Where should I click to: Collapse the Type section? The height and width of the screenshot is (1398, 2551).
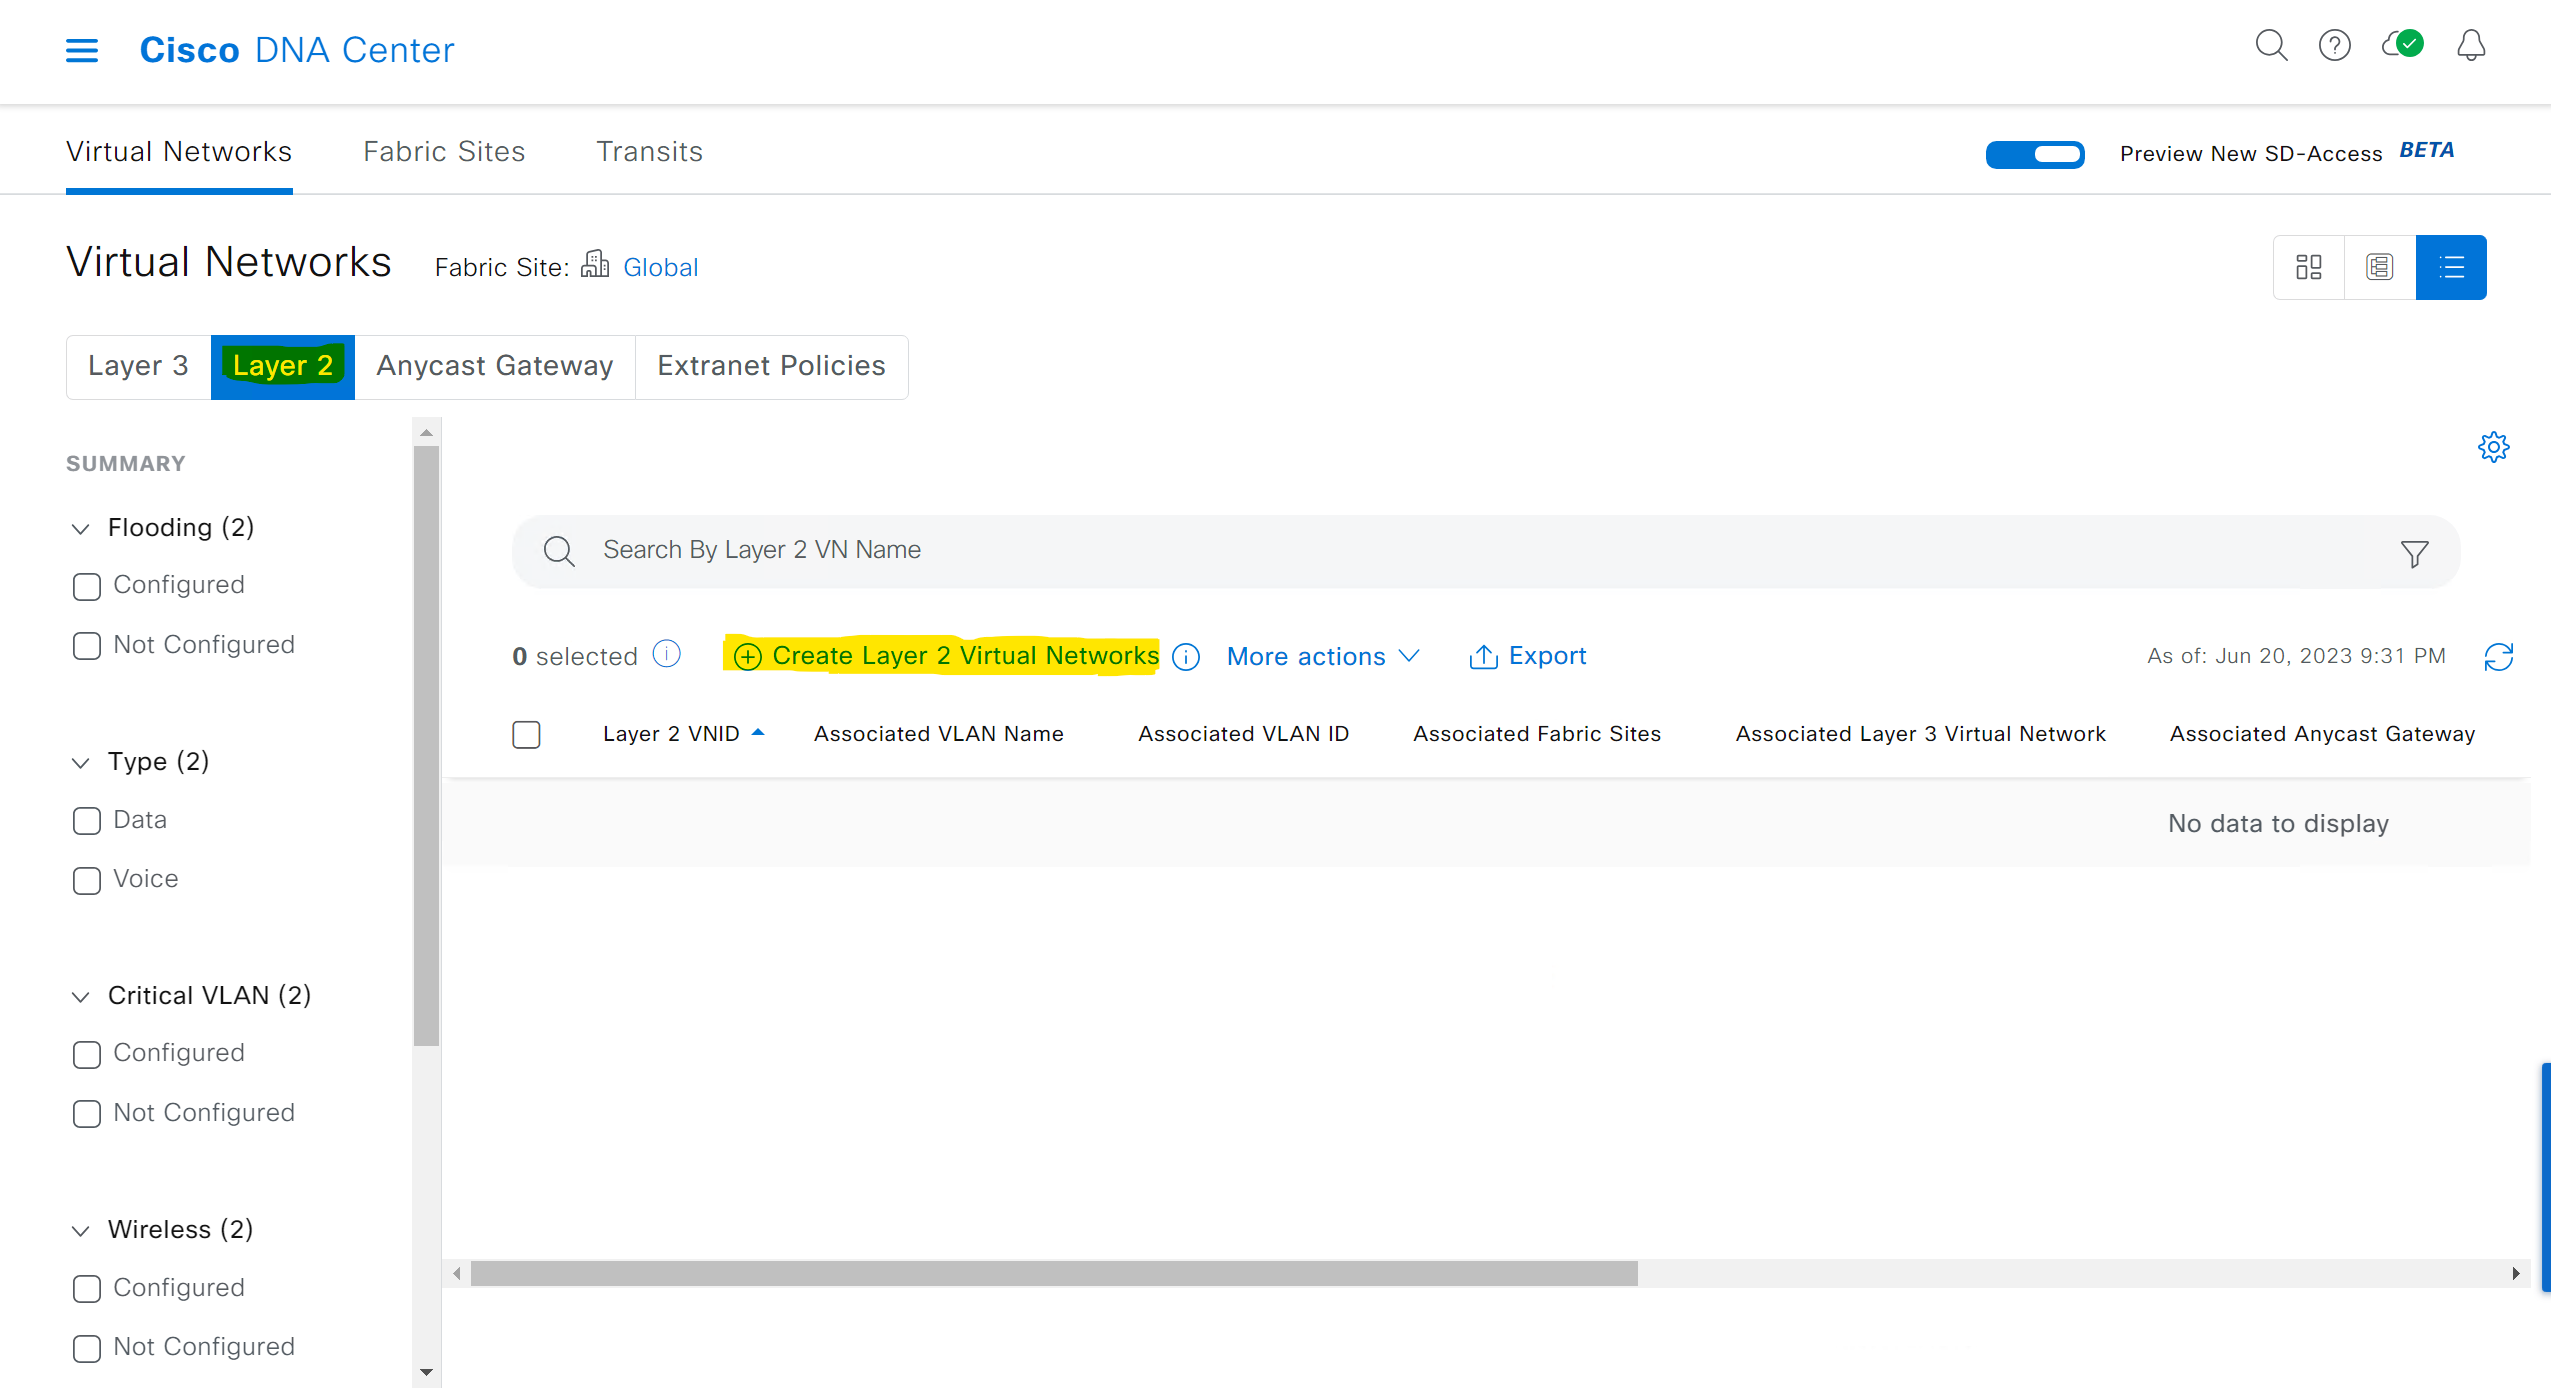(x=80, y=762)
